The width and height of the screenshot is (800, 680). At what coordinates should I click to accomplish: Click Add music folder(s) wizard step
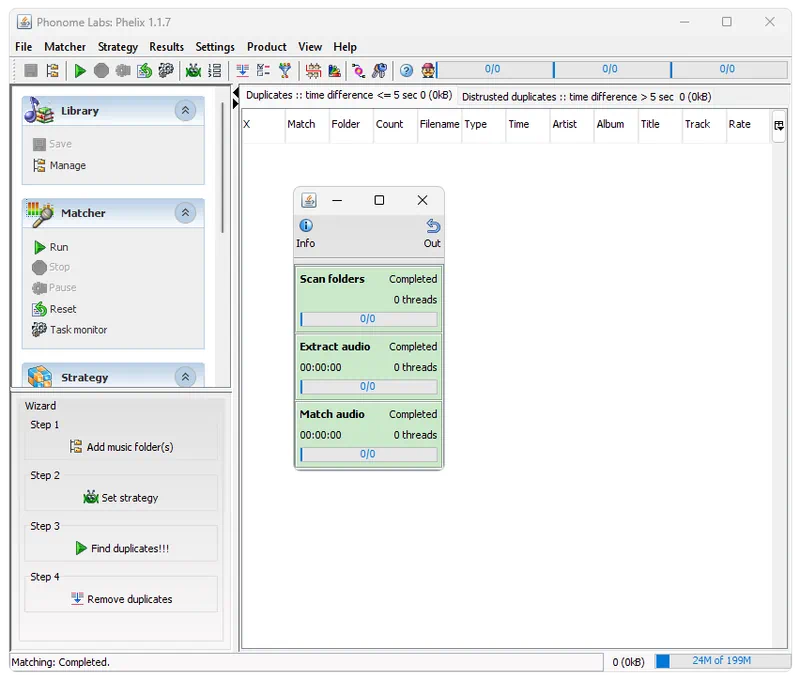[x=121, y=447]
